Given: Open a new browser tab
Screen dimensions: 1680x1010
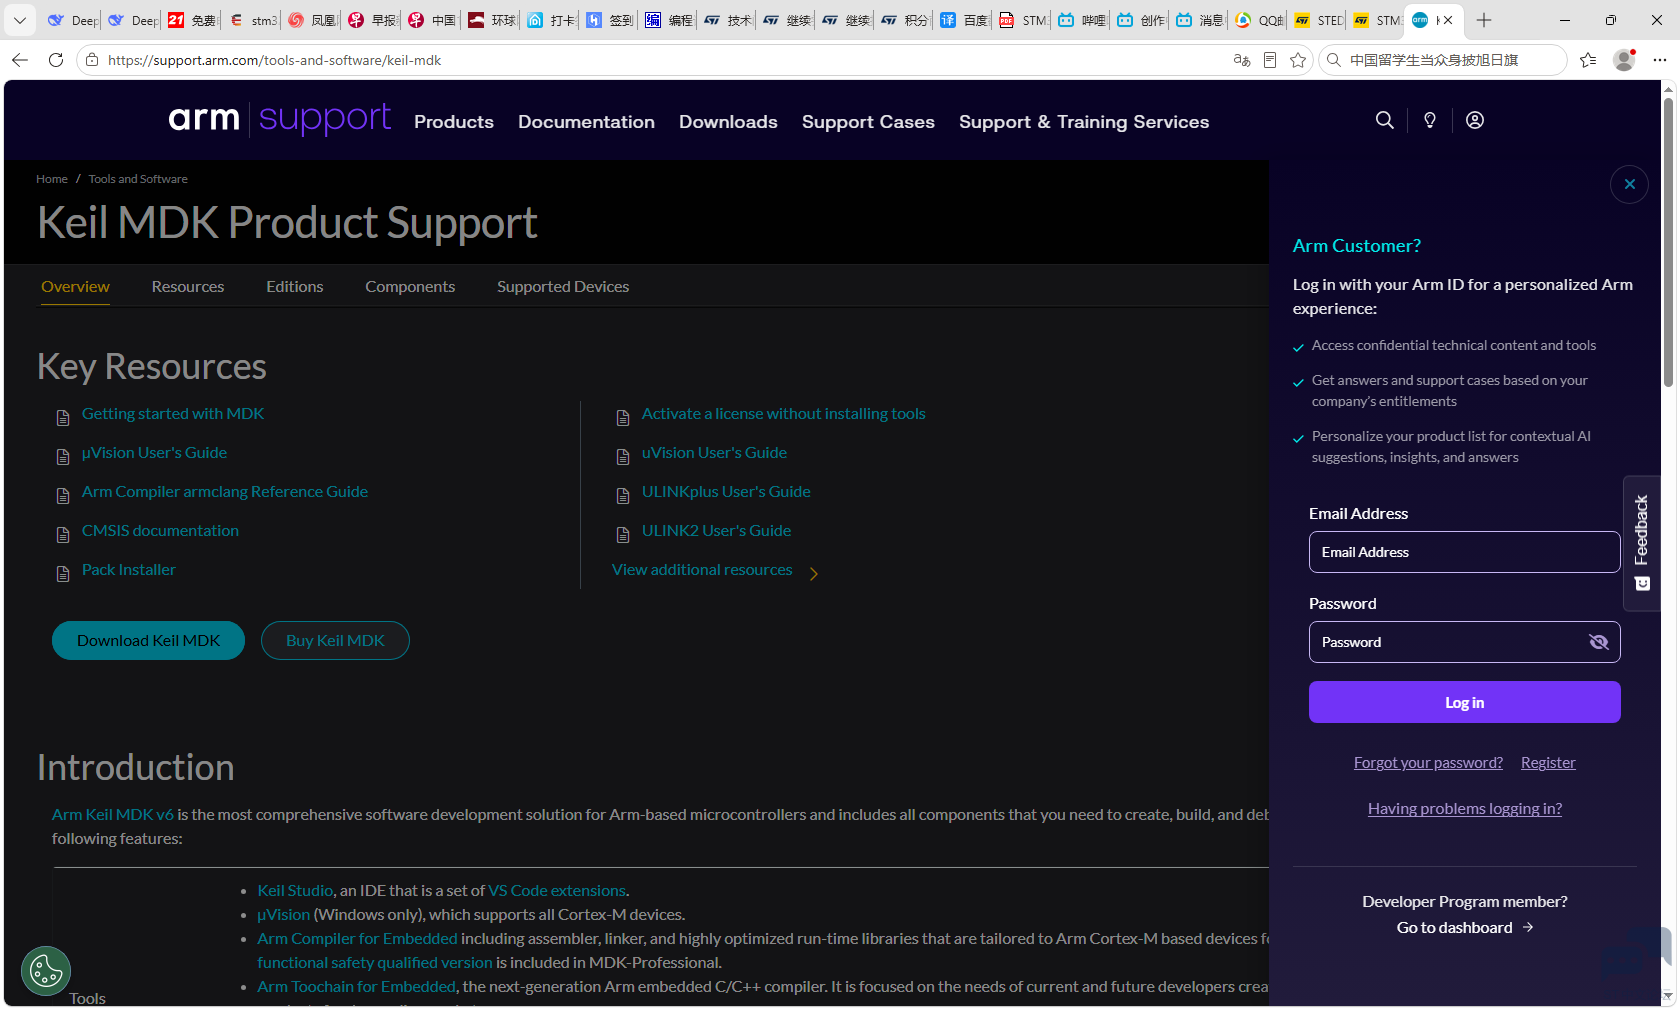Looking at the screenshot, I should (1484, 20).
